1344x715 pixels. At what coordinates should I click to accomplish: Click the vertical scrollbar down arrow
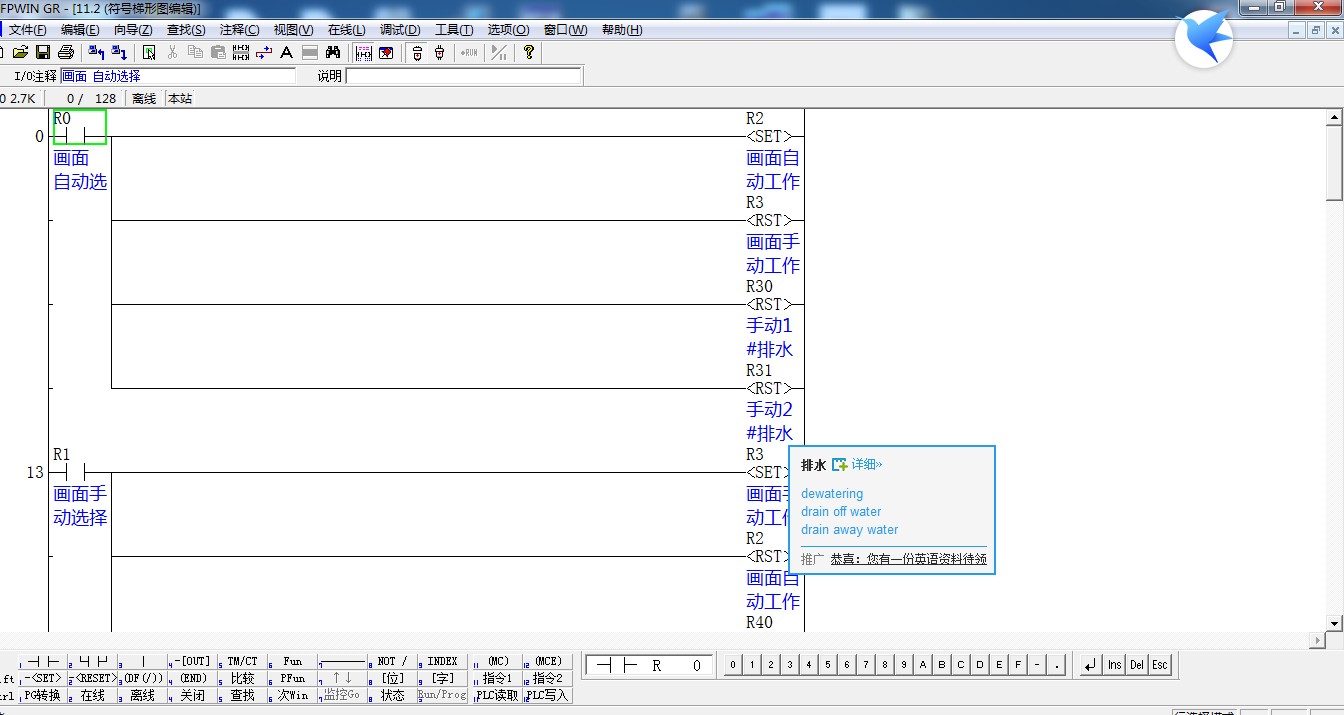1333,623
